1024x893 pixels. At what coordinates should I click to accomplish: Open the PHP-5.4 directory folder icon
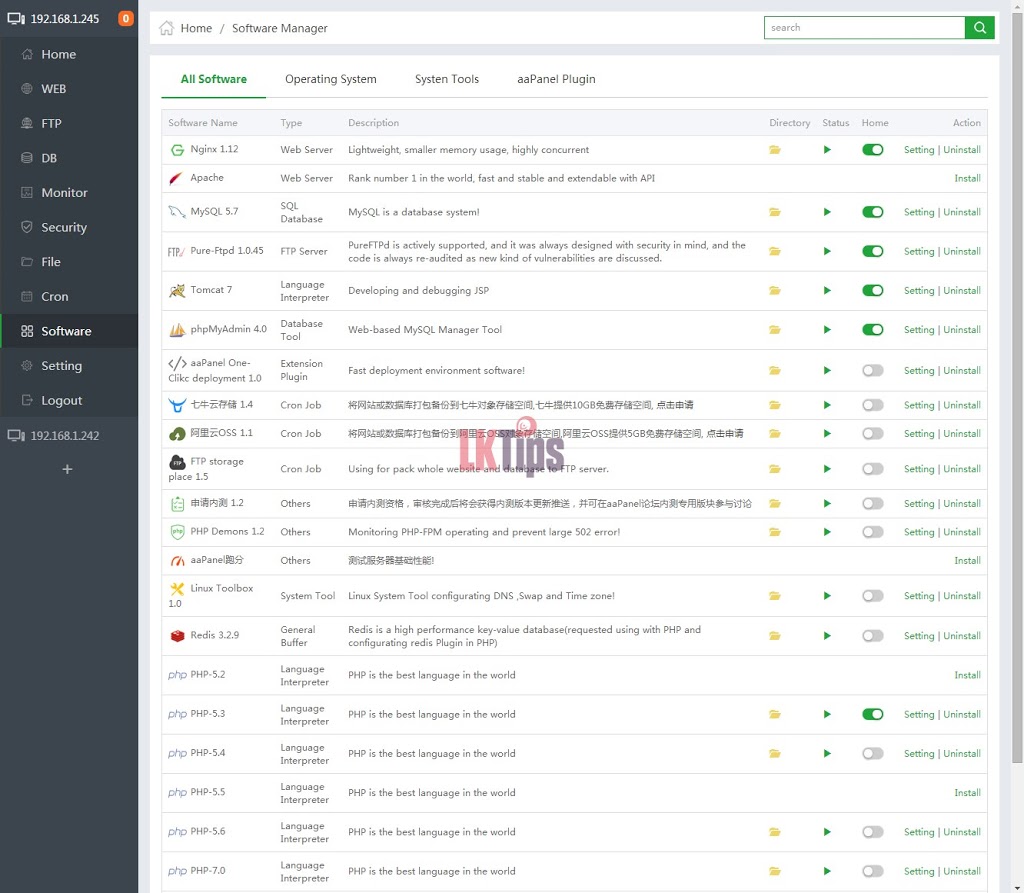[775, 753]
